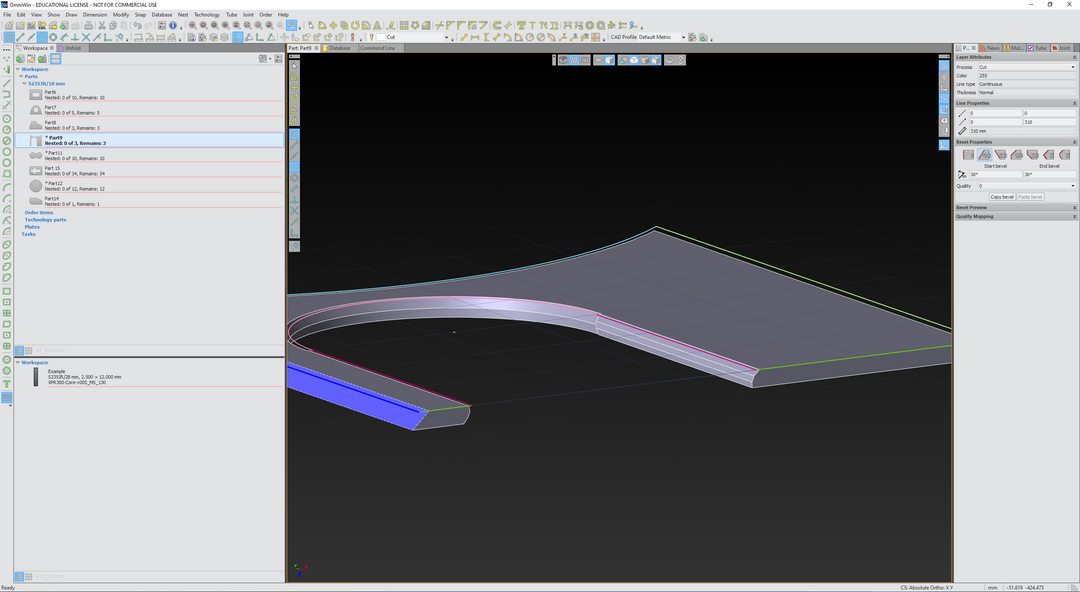Open the Plates link in the tree
This screenshot has height=592, width=1080.
[x=32, y=227]
